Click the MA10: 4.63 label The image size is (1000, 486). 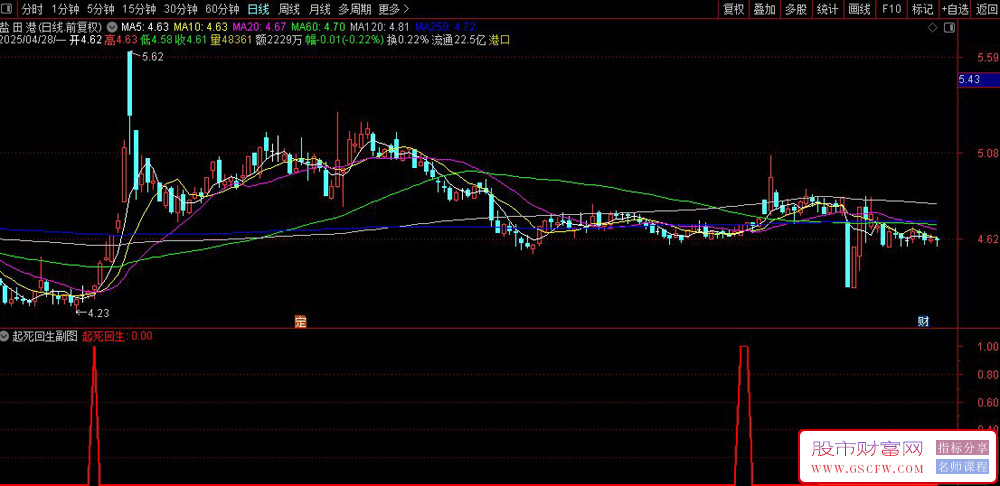tap(200, 27)
